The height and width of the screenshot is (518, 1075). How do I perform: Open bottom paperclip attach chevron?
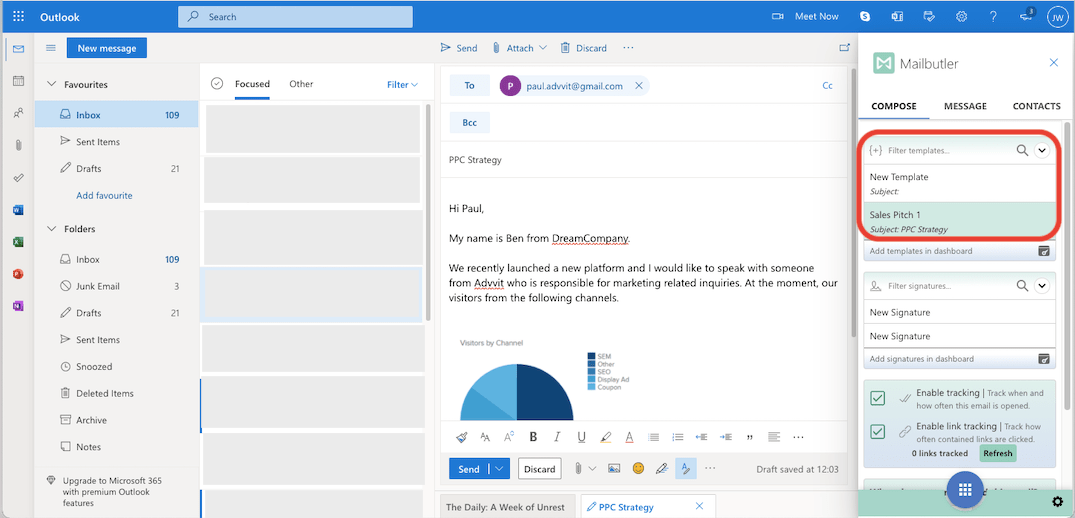tap(592, 469)
